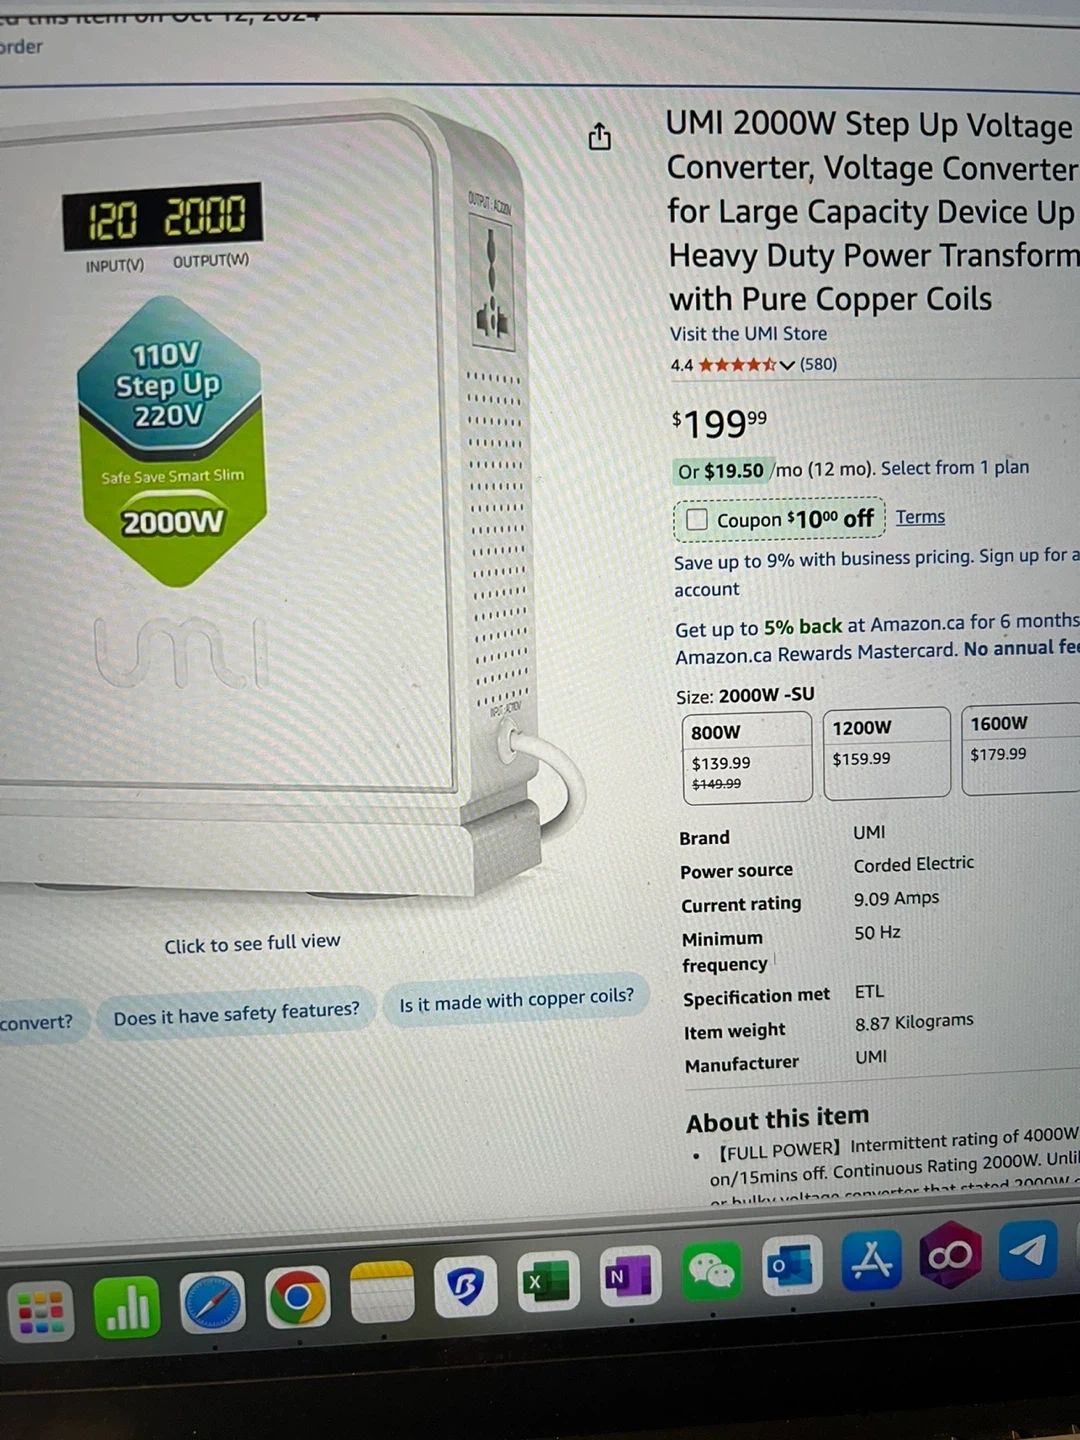Image resolution: width=1080 pixels, height=1440 pixels.
Task: Ask 'Is it made with copper coils?'
Action: (516, 999)
